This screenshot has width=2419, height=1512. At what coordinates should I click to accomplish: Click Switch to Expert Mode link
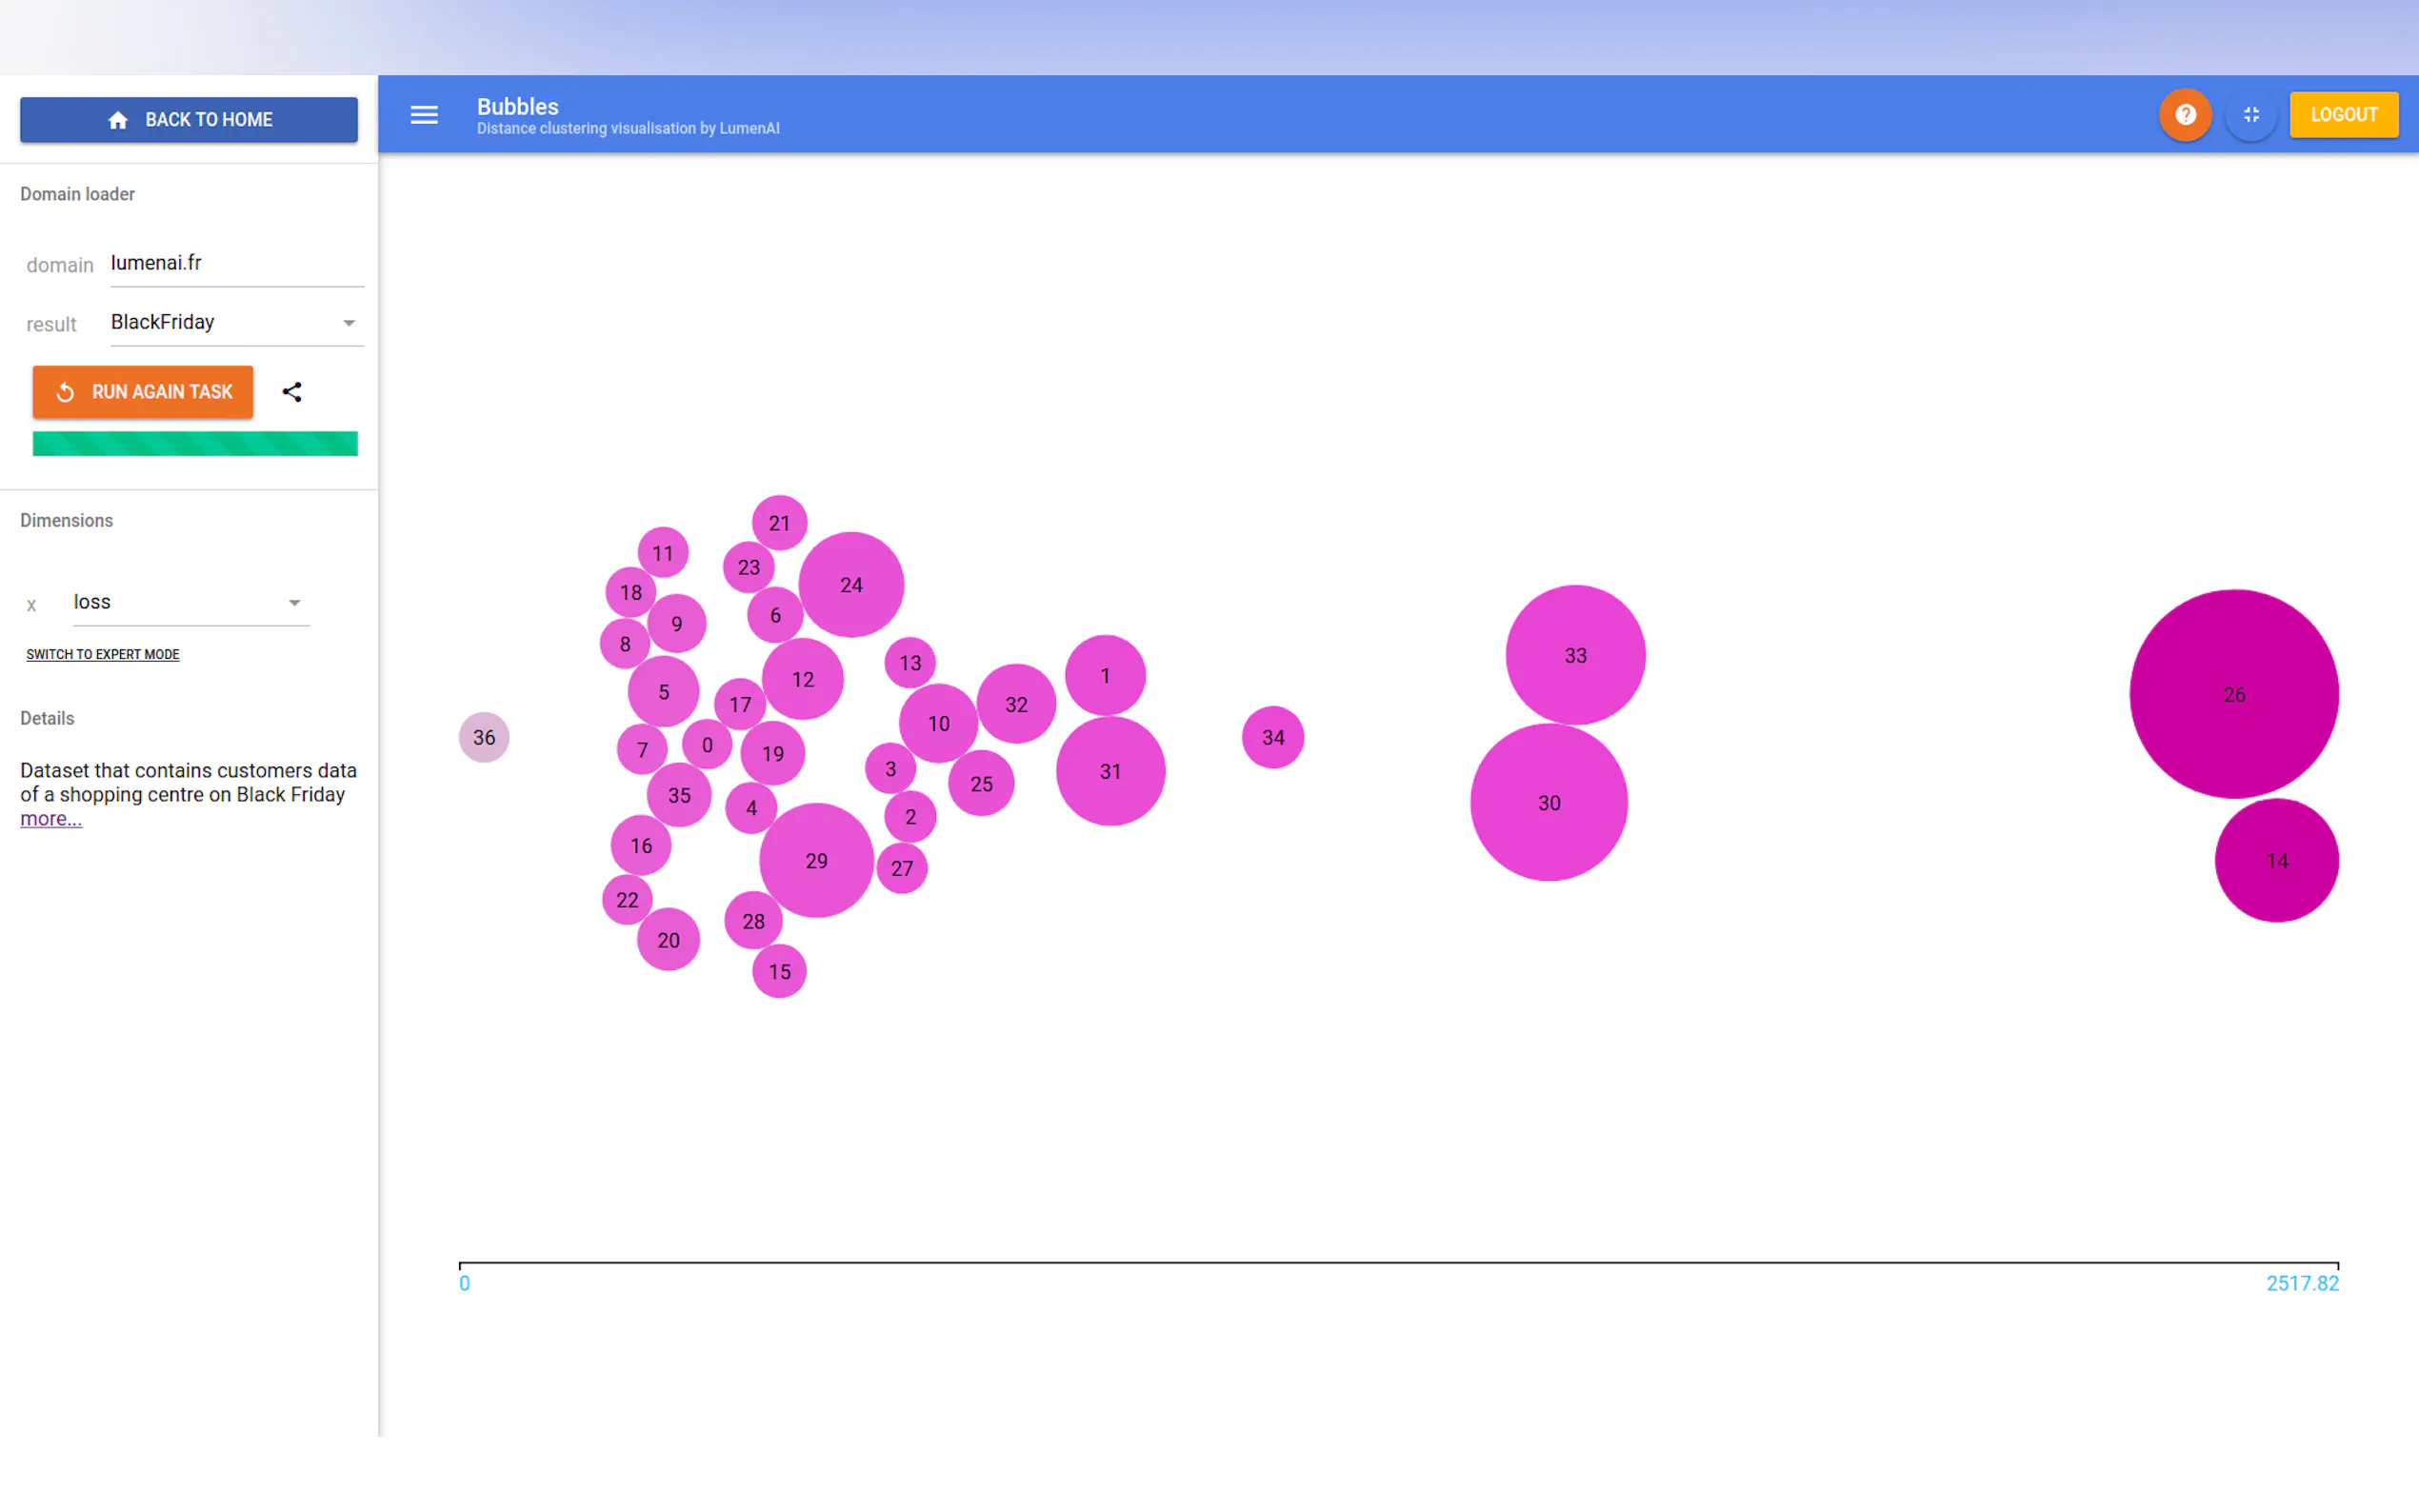pyautogui.click(x=103, y=654)
